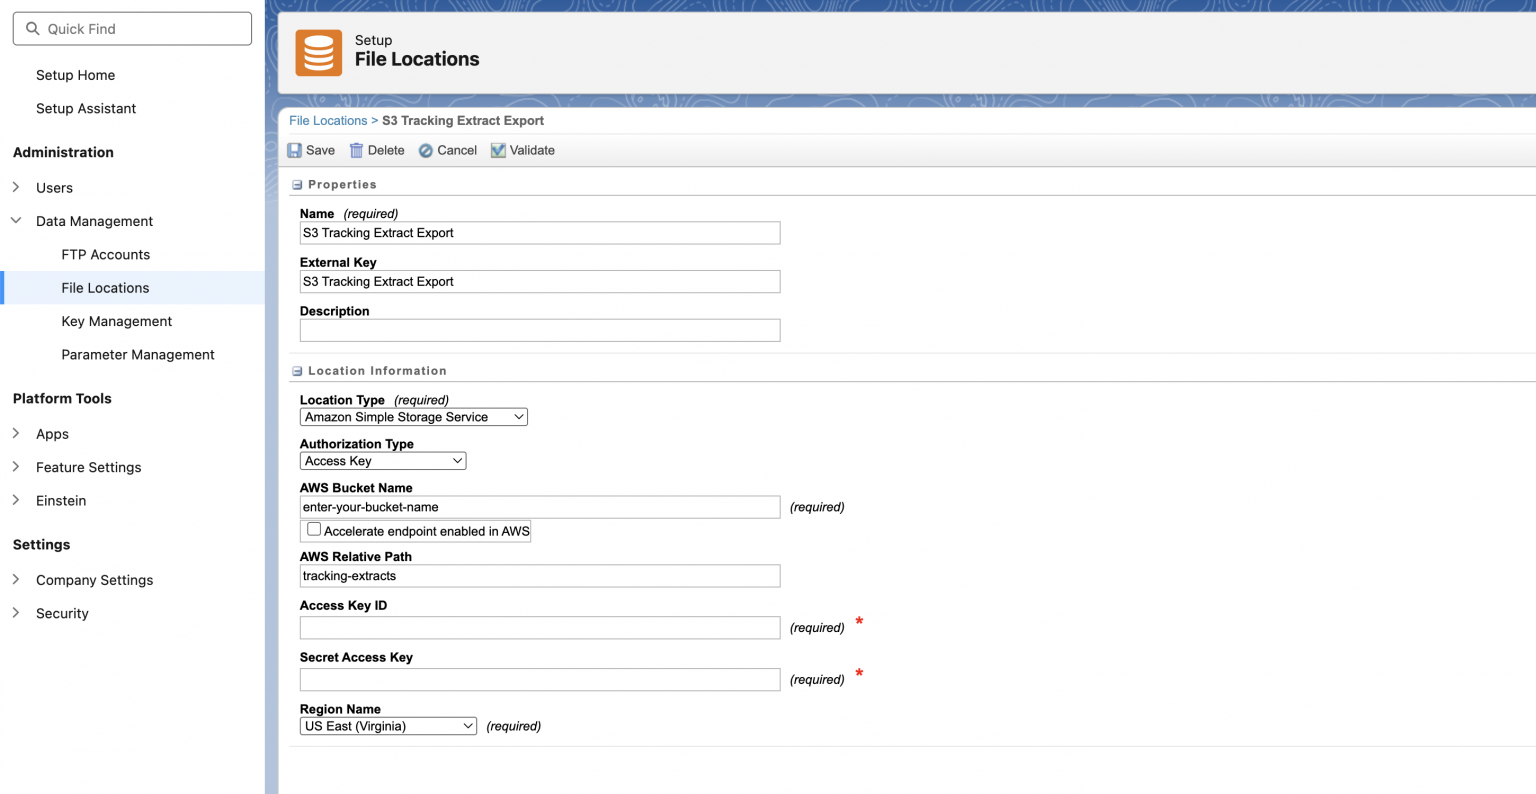Screen dimensions: 1536x794
Task: Select Parameter Management in sidebar
Action: point(138,354)
